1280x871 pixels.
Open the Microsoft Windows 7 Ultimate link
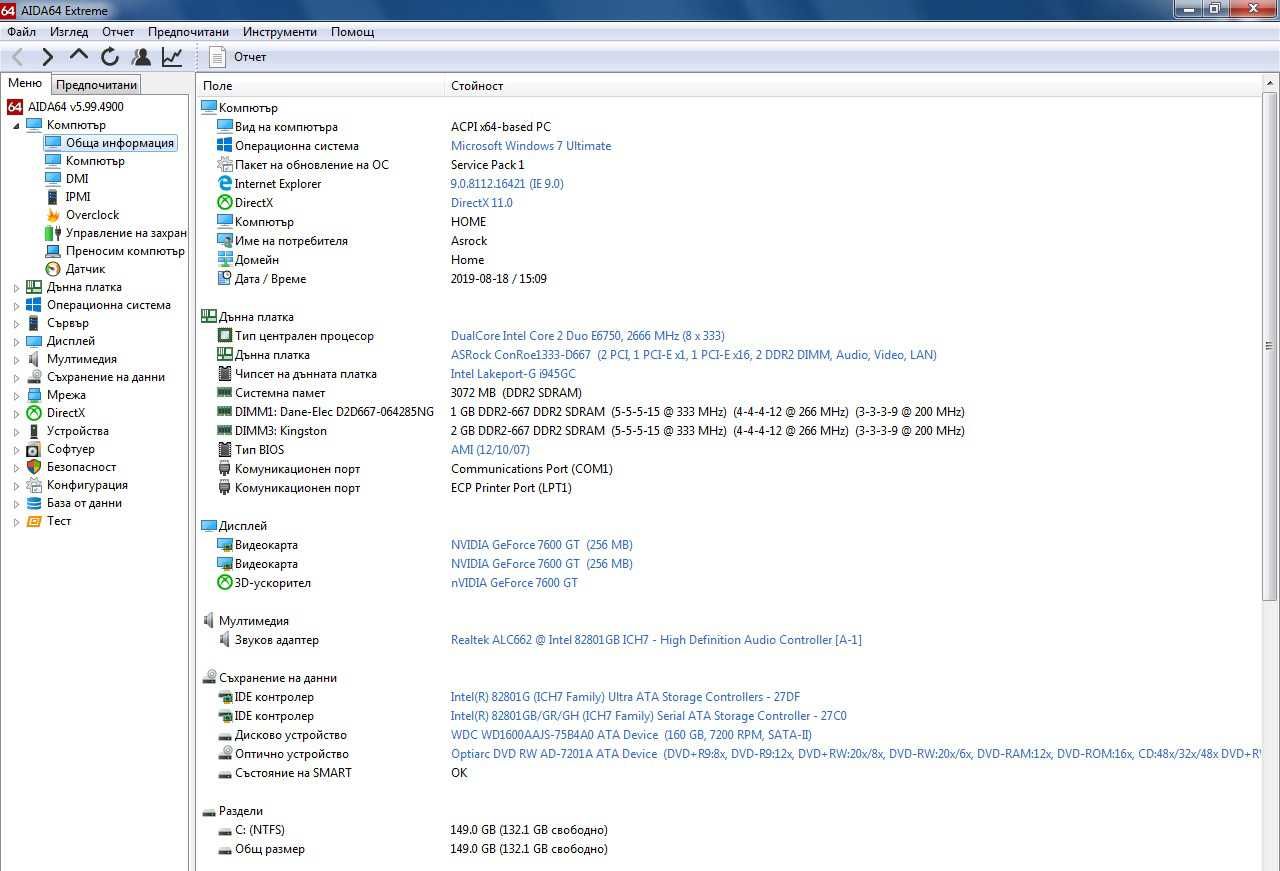[x=531, y=146]
